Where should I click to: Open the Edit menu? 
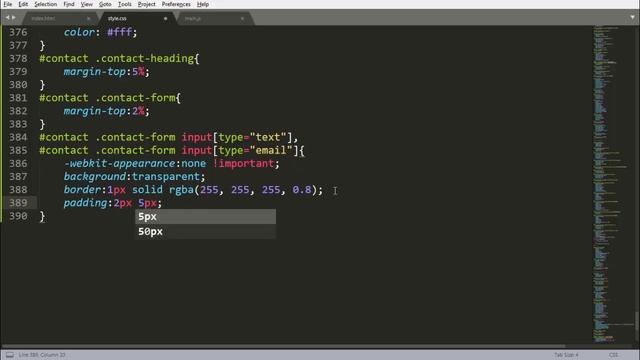[x=23, y=4]
